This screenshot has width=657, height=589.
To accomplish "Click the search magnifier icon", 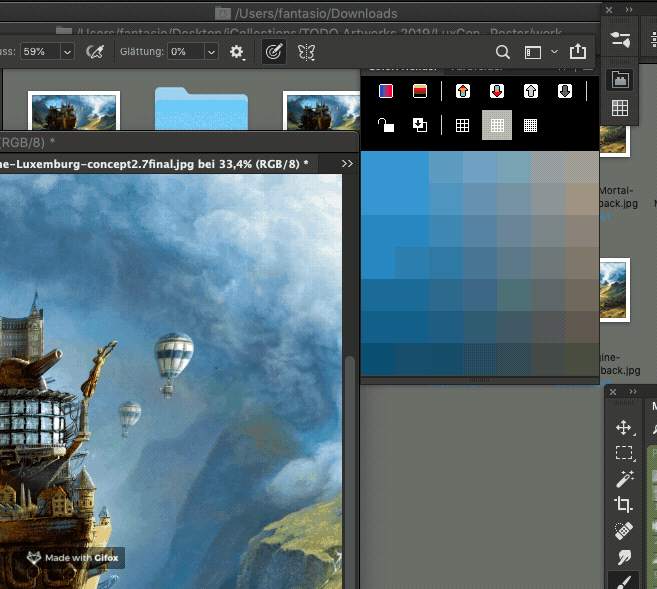I will [503, 52].
